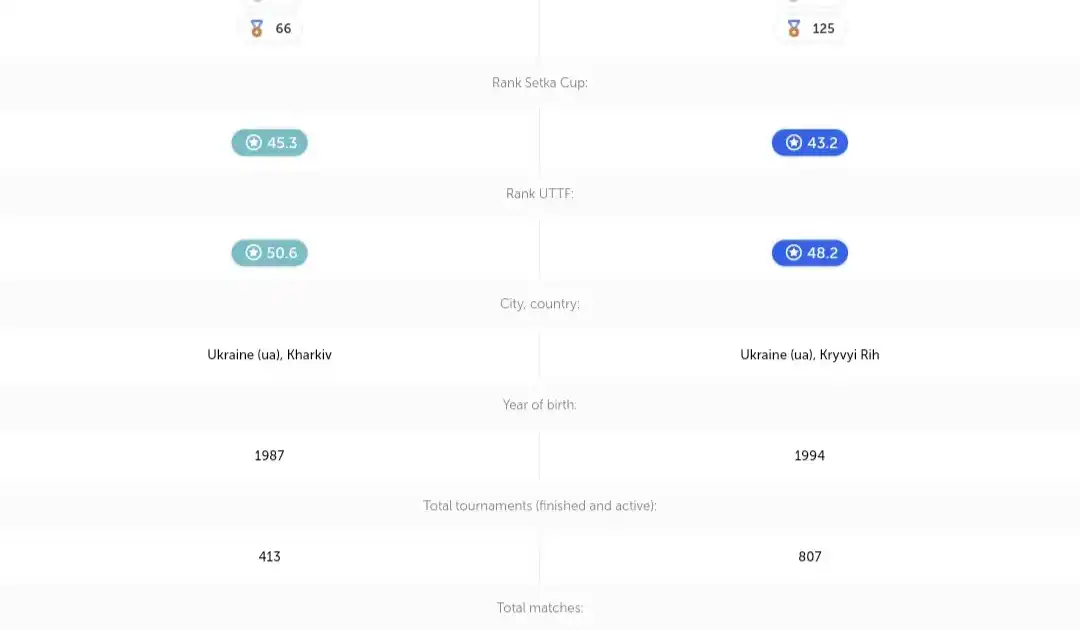Click the star icon in the 43.2 badge
Viewport: 1080px width, 630px height.
(794, 143)
